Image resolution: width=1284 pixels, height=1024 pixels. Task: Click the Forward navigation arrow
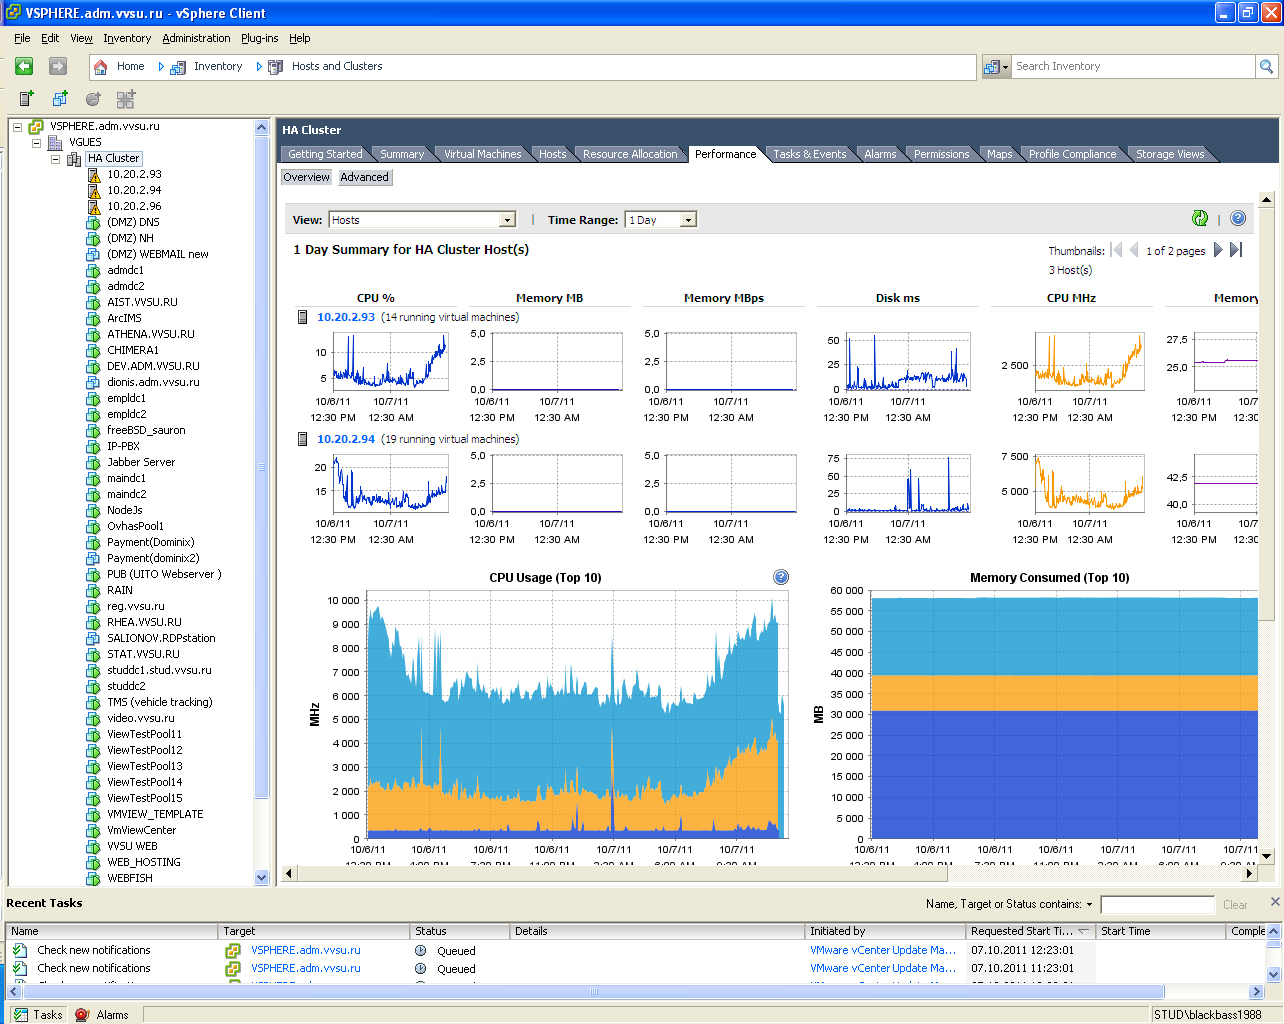click(x=58, y=66)
